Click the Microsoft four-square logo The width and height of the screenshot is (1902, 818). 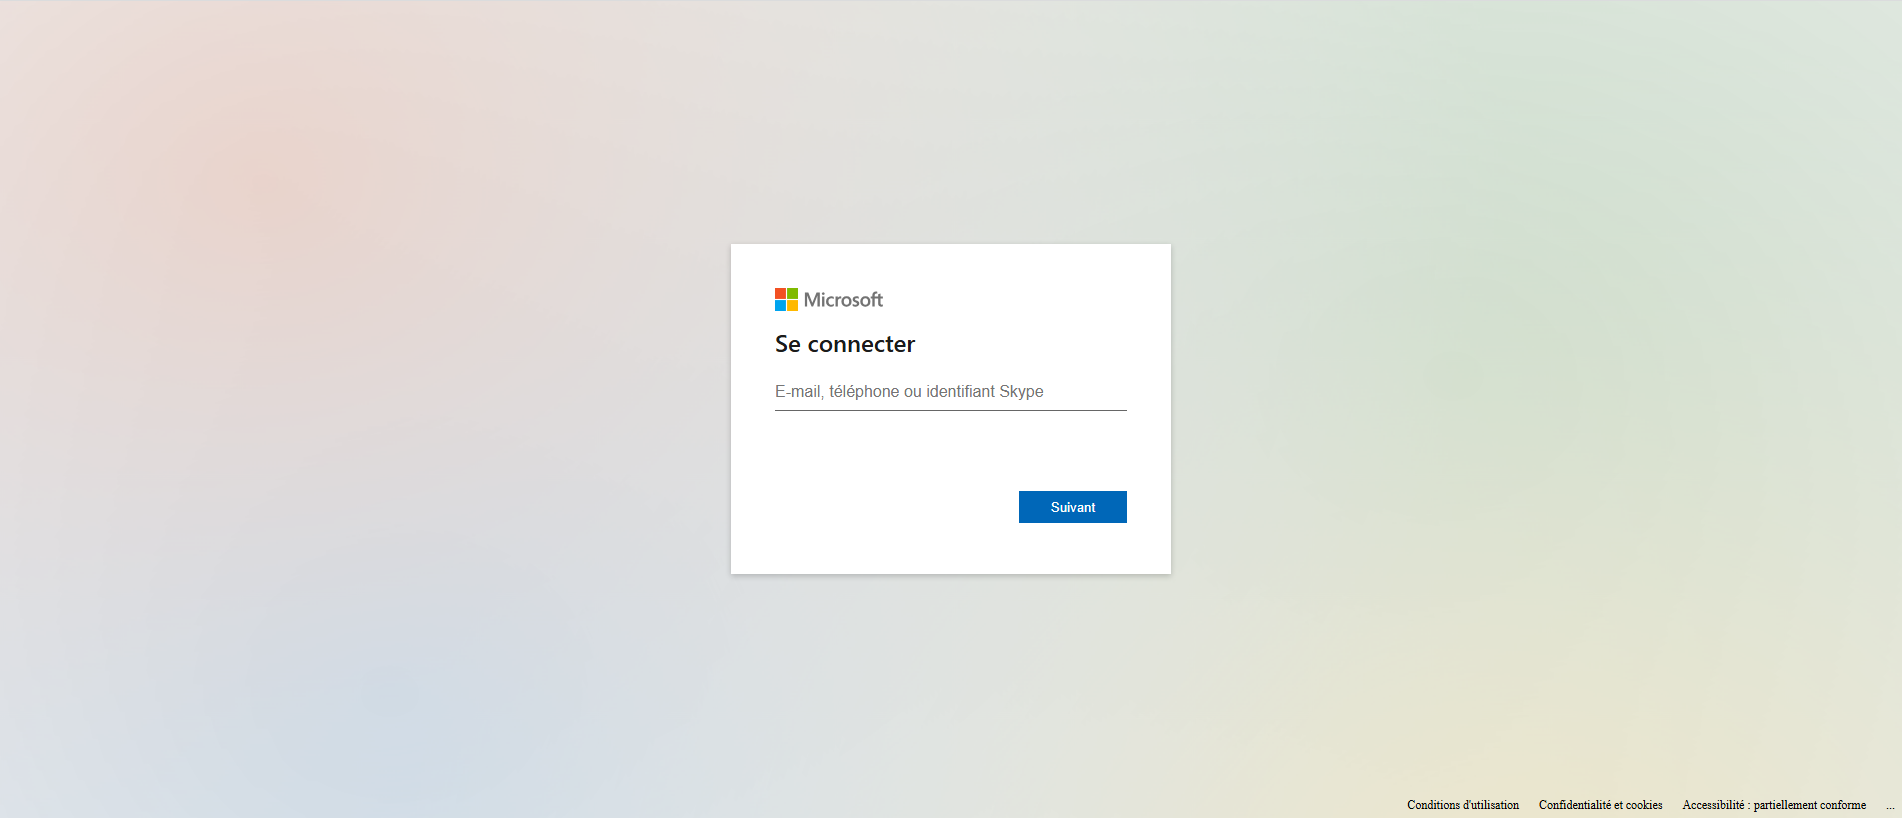pos(786,300)
